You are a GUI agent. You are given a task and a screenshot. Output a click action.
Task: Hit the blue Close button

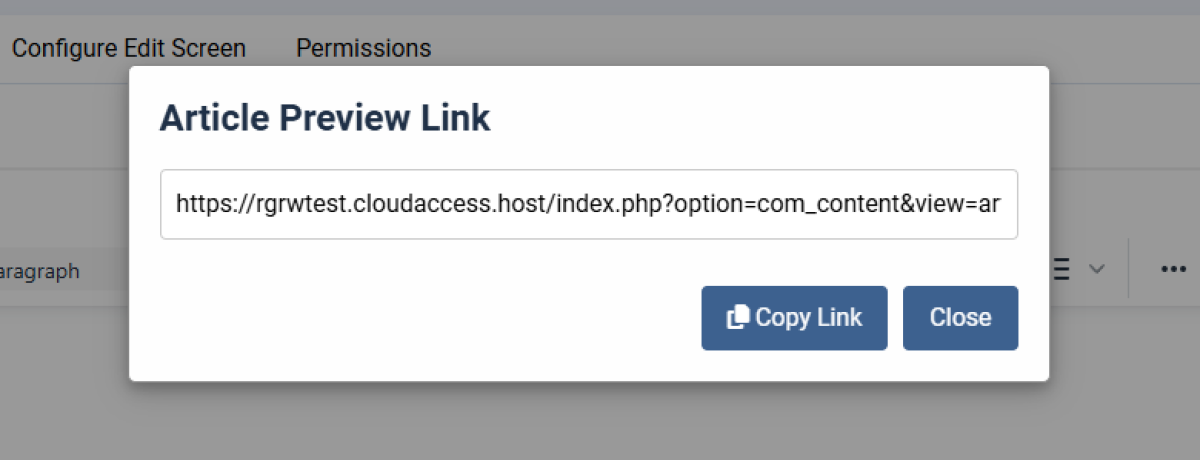960,318
